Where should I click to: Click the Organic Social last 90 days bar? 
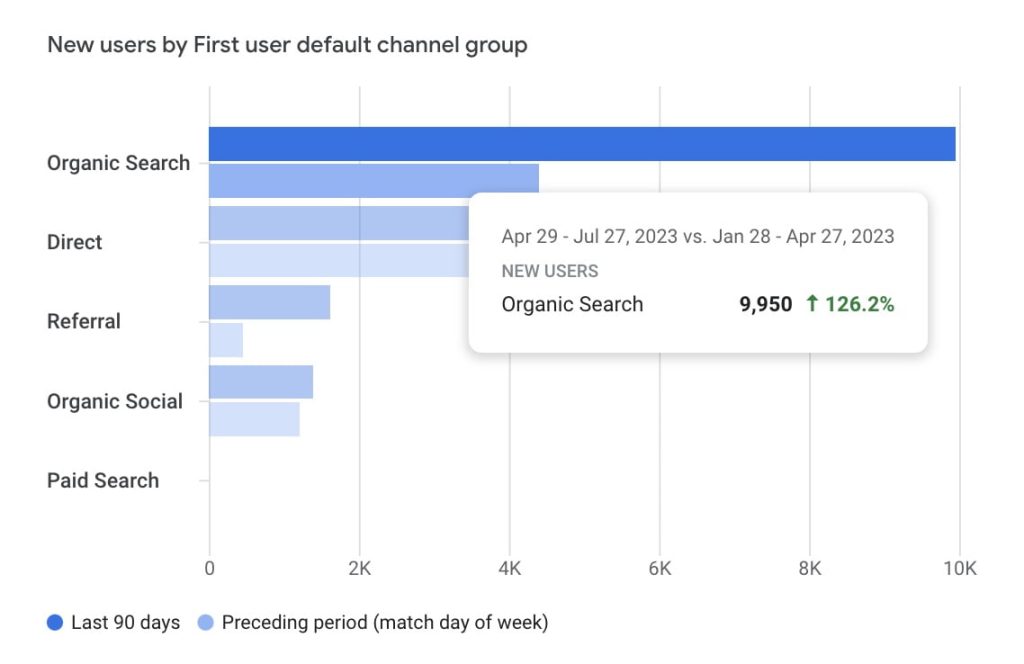click(261, 382)
